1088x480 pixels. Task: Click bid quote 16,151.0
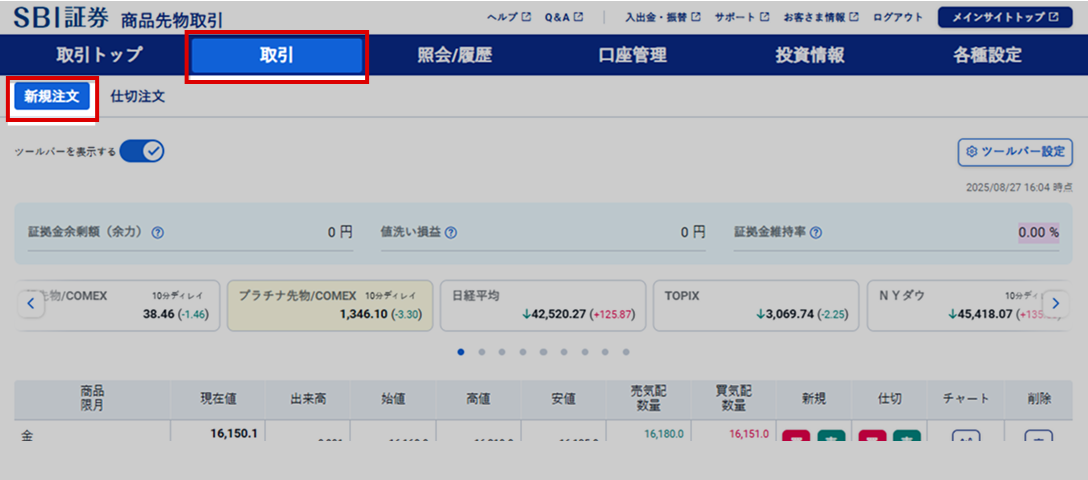(749, 434)
